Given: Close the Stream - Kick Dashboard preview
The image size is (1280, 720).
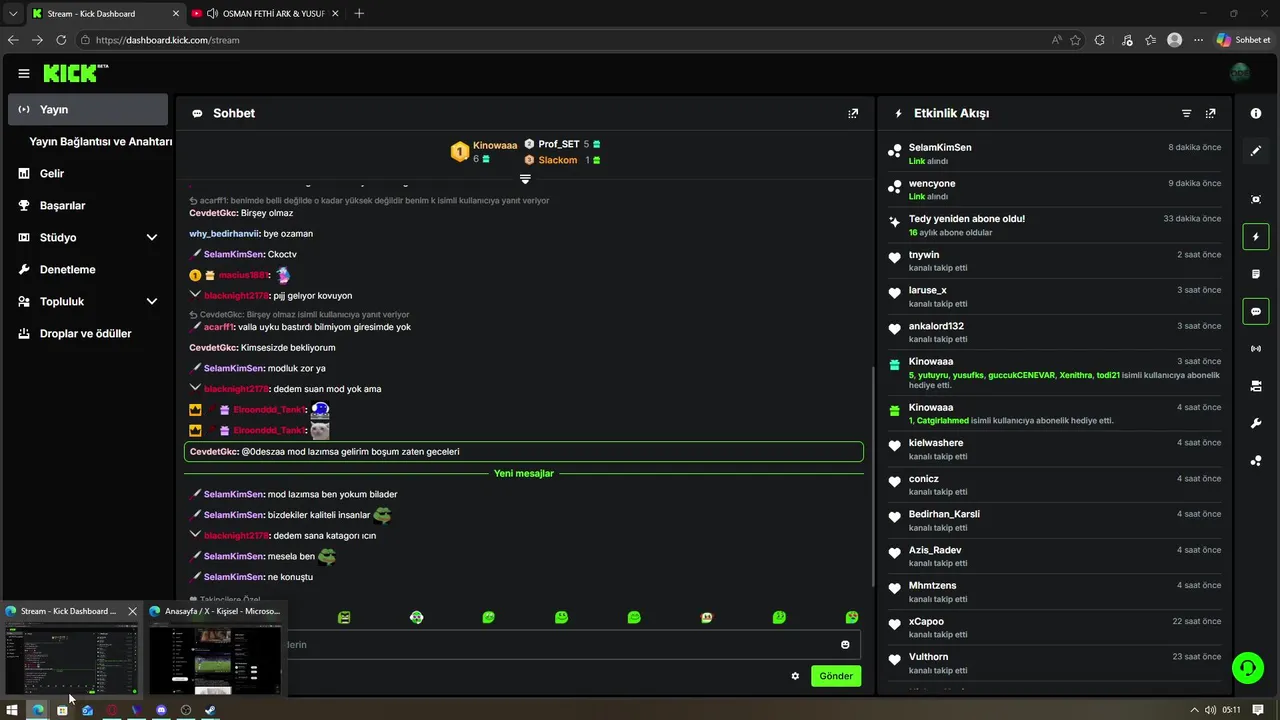Looking at the screenshot, I should (132, 611).
